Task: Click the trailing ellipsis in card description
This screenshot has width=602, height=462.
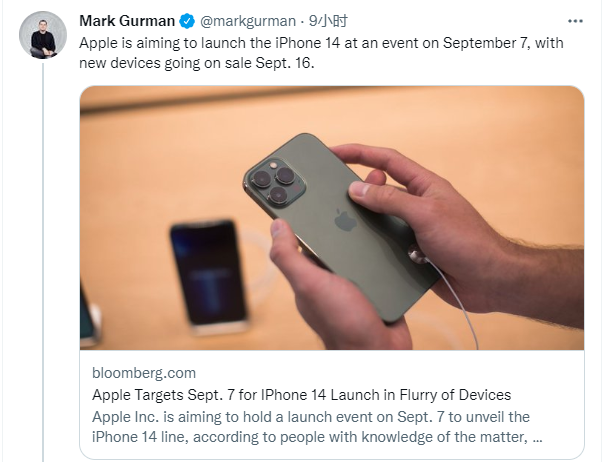Action: (538, 437)
